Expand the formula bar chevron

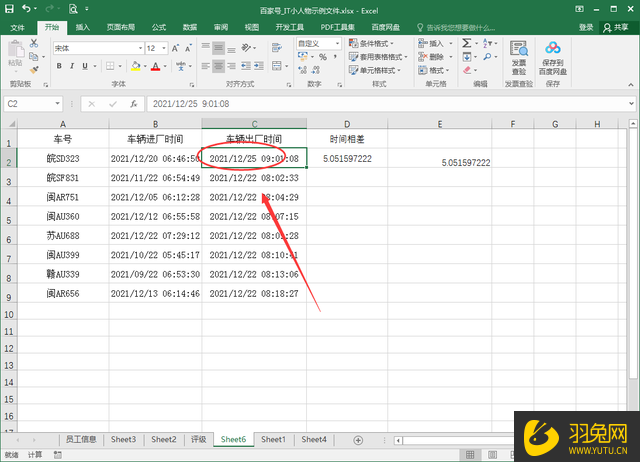click(x=631, y=104)
